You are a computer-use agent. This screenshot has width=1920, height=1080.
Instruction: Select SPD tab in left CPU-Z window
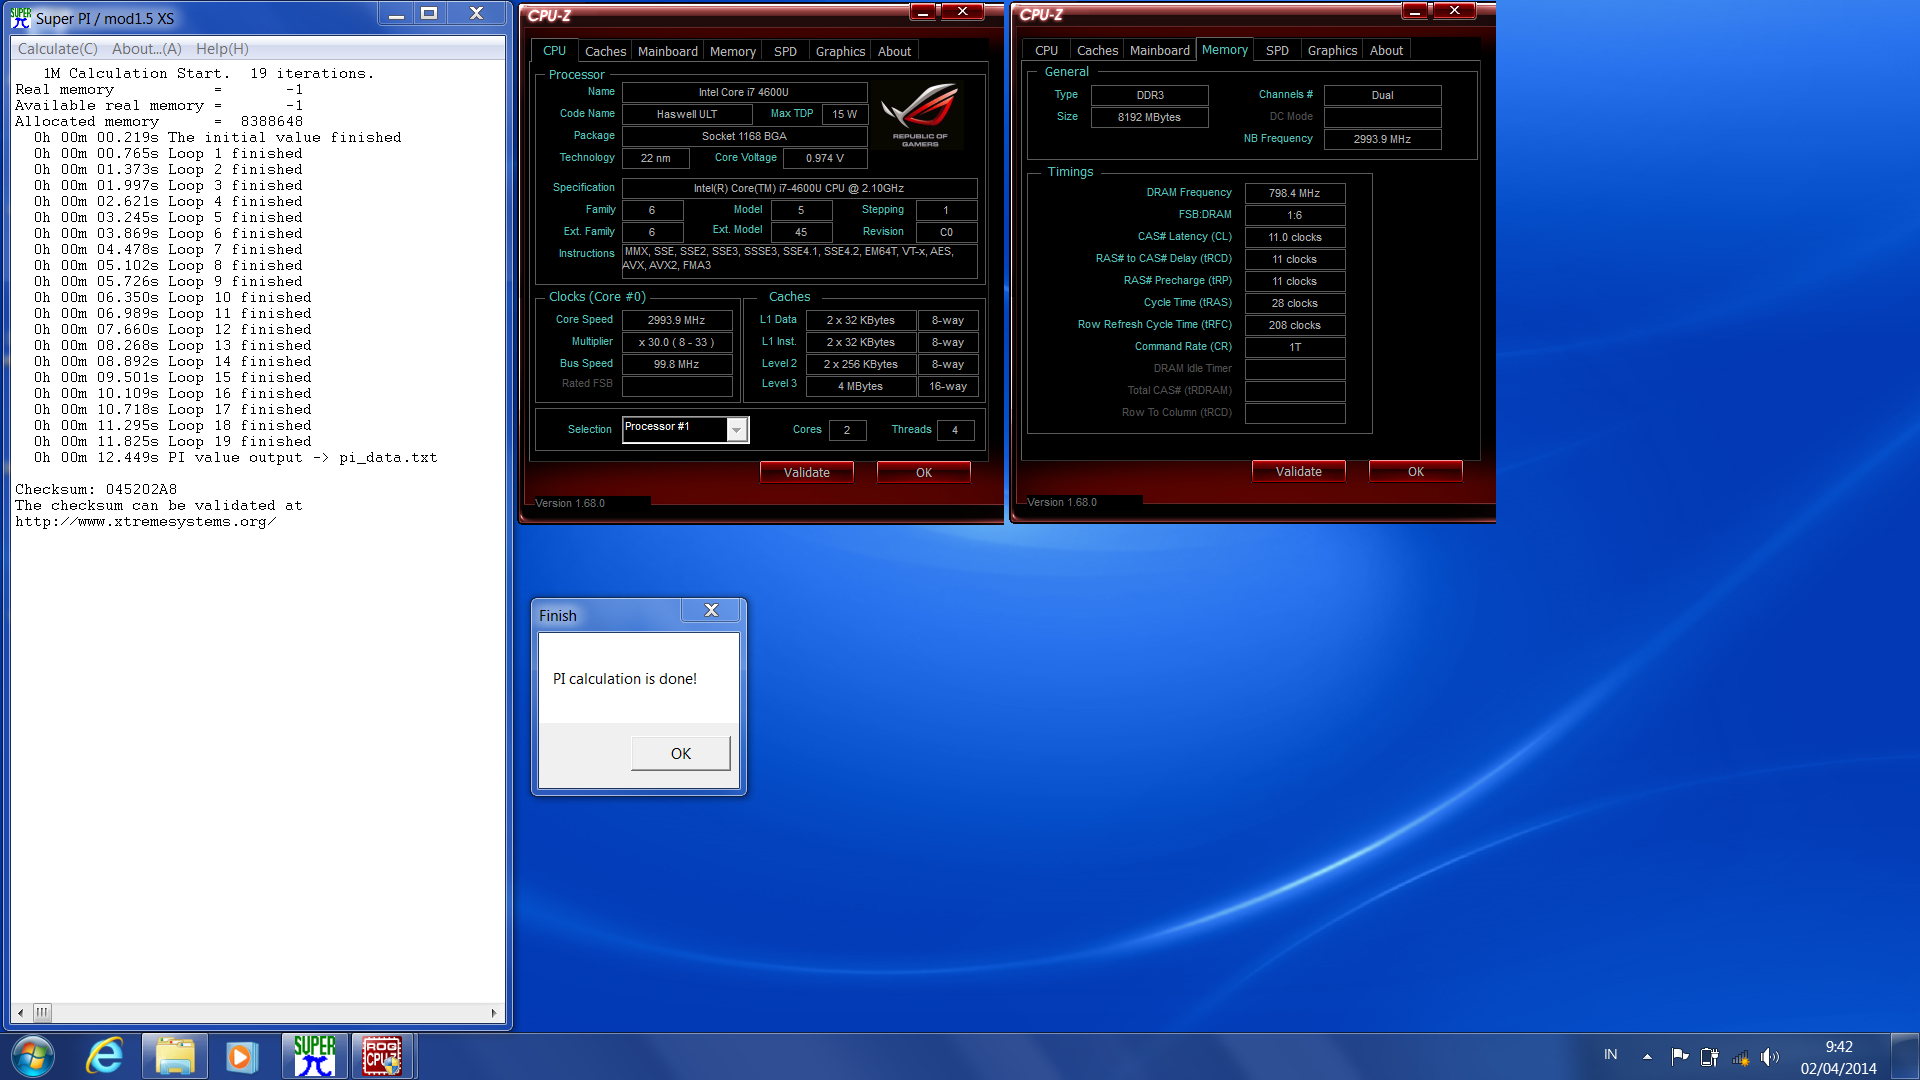coord(786,51)
